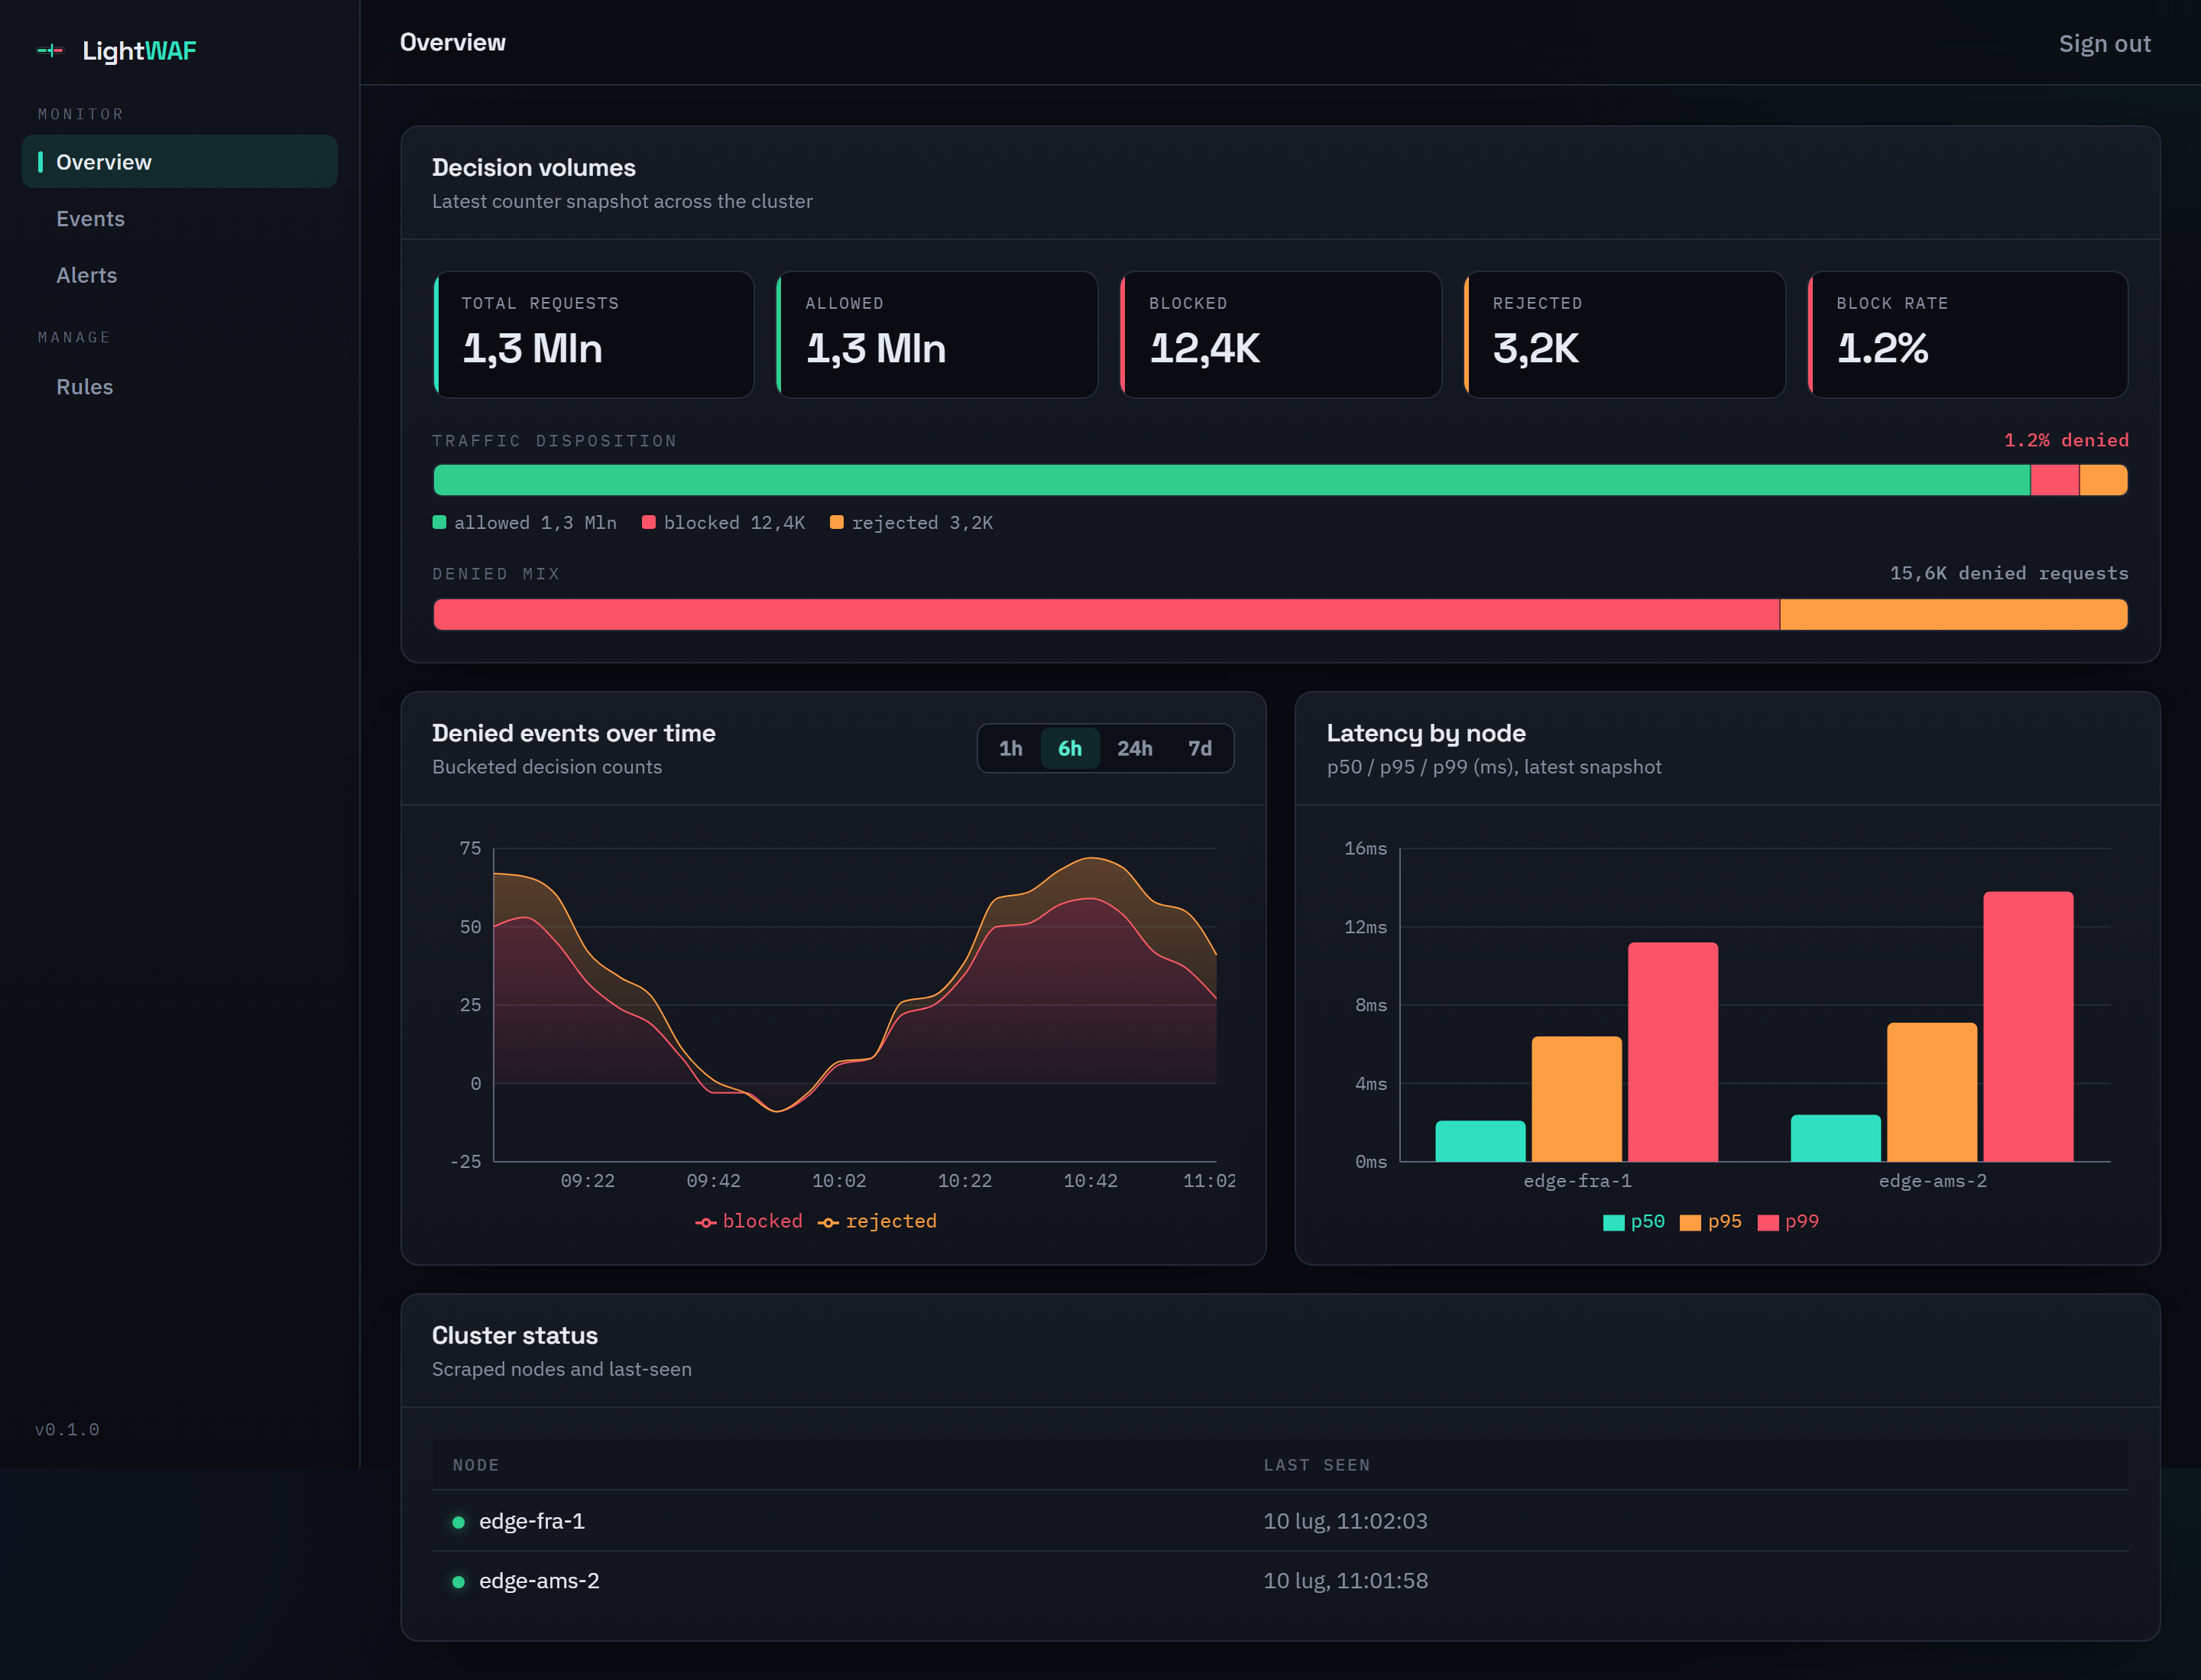Click '15,6K denied requests' text
The image size is (2201, 1680).
[2009, 573]
